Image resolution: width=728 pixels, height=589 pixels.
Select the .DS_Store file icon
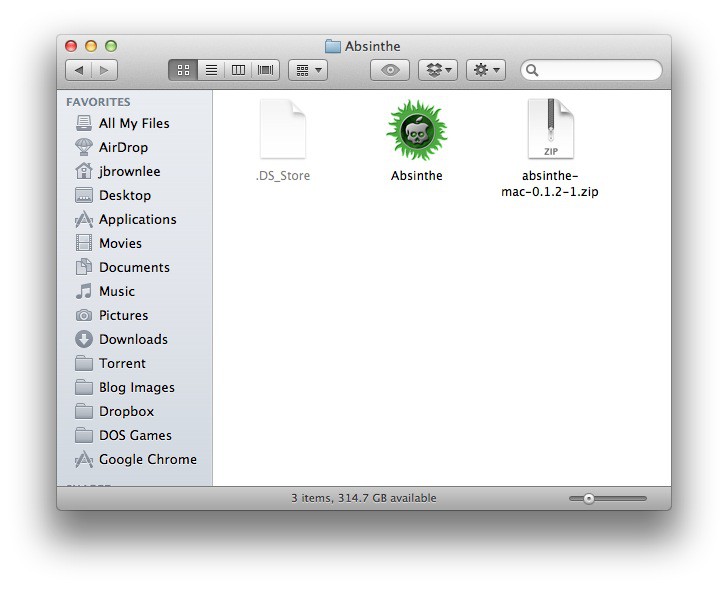[282, 131]
